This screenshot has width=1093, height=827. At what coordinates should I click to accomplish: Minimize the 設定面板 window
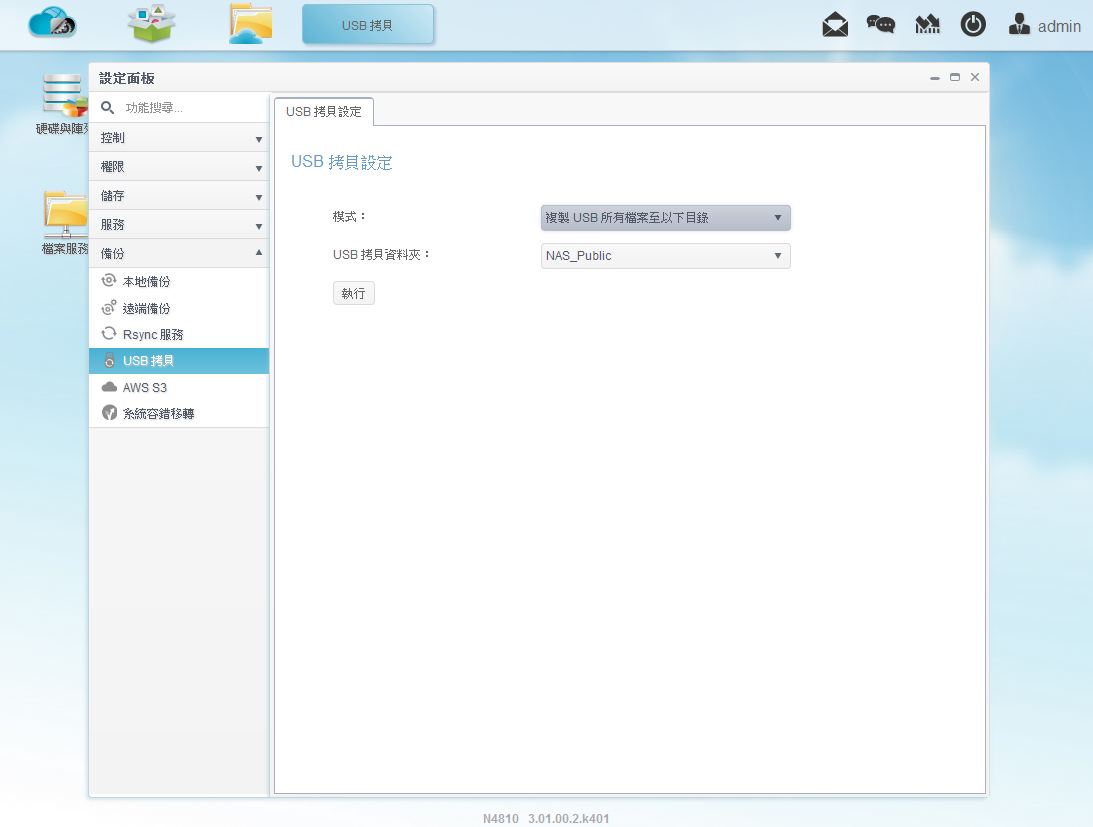(x=935, y=77)
